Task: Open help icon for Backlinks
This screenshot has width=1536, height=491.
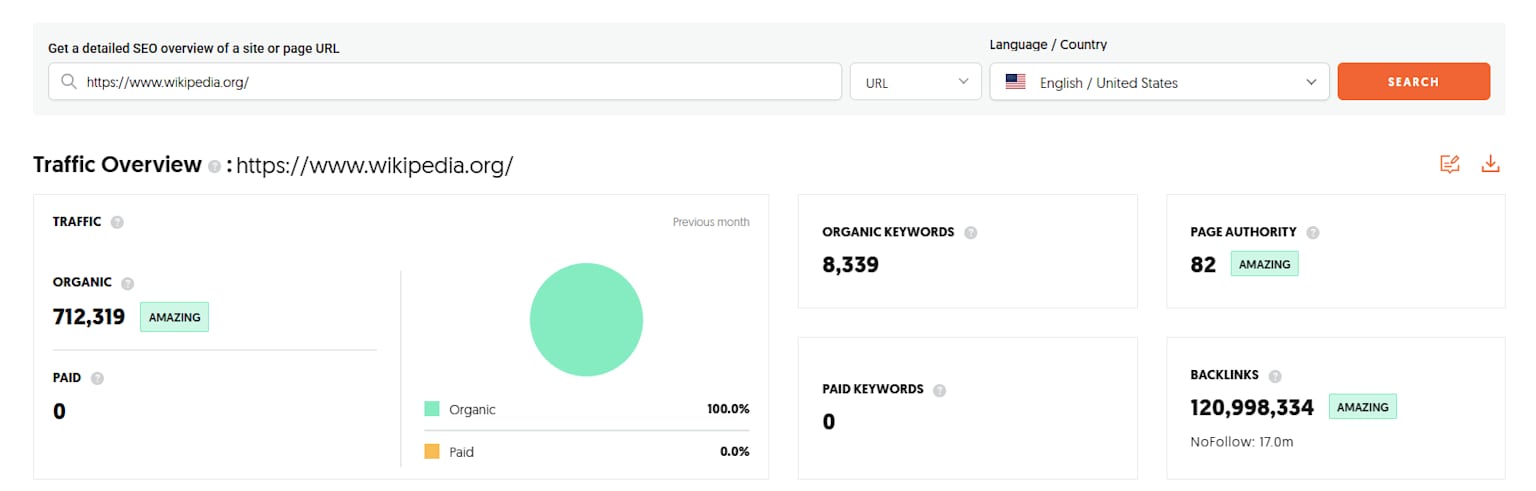Action: point(1275,376)
